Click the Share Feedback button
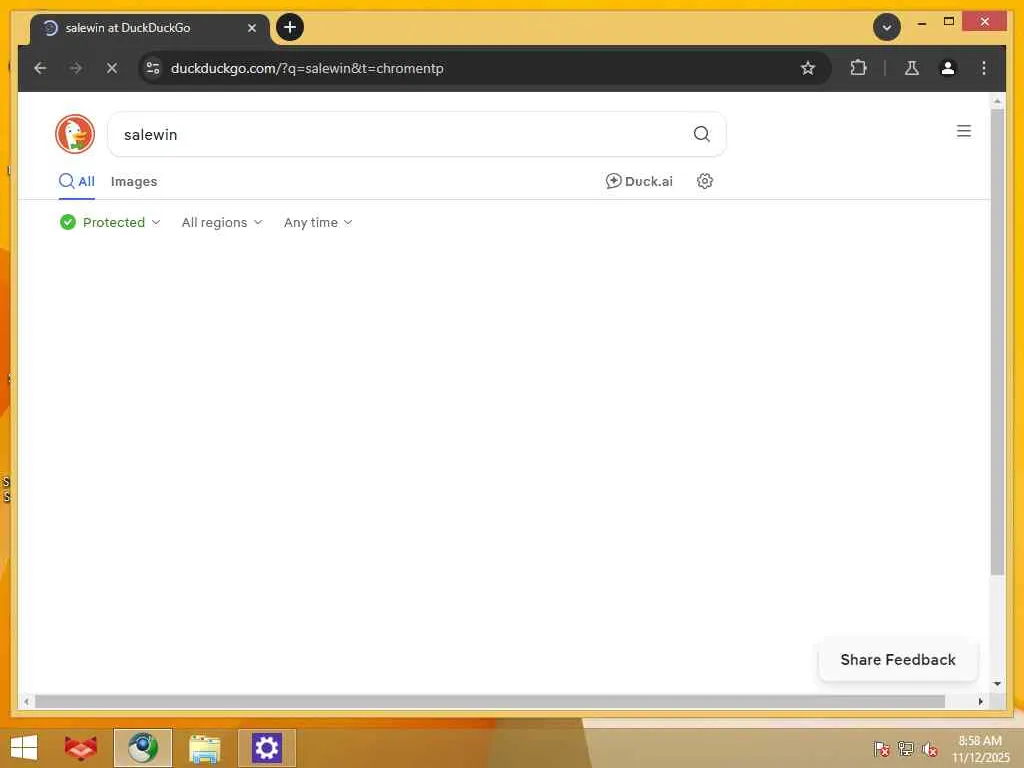 (897, 660)
